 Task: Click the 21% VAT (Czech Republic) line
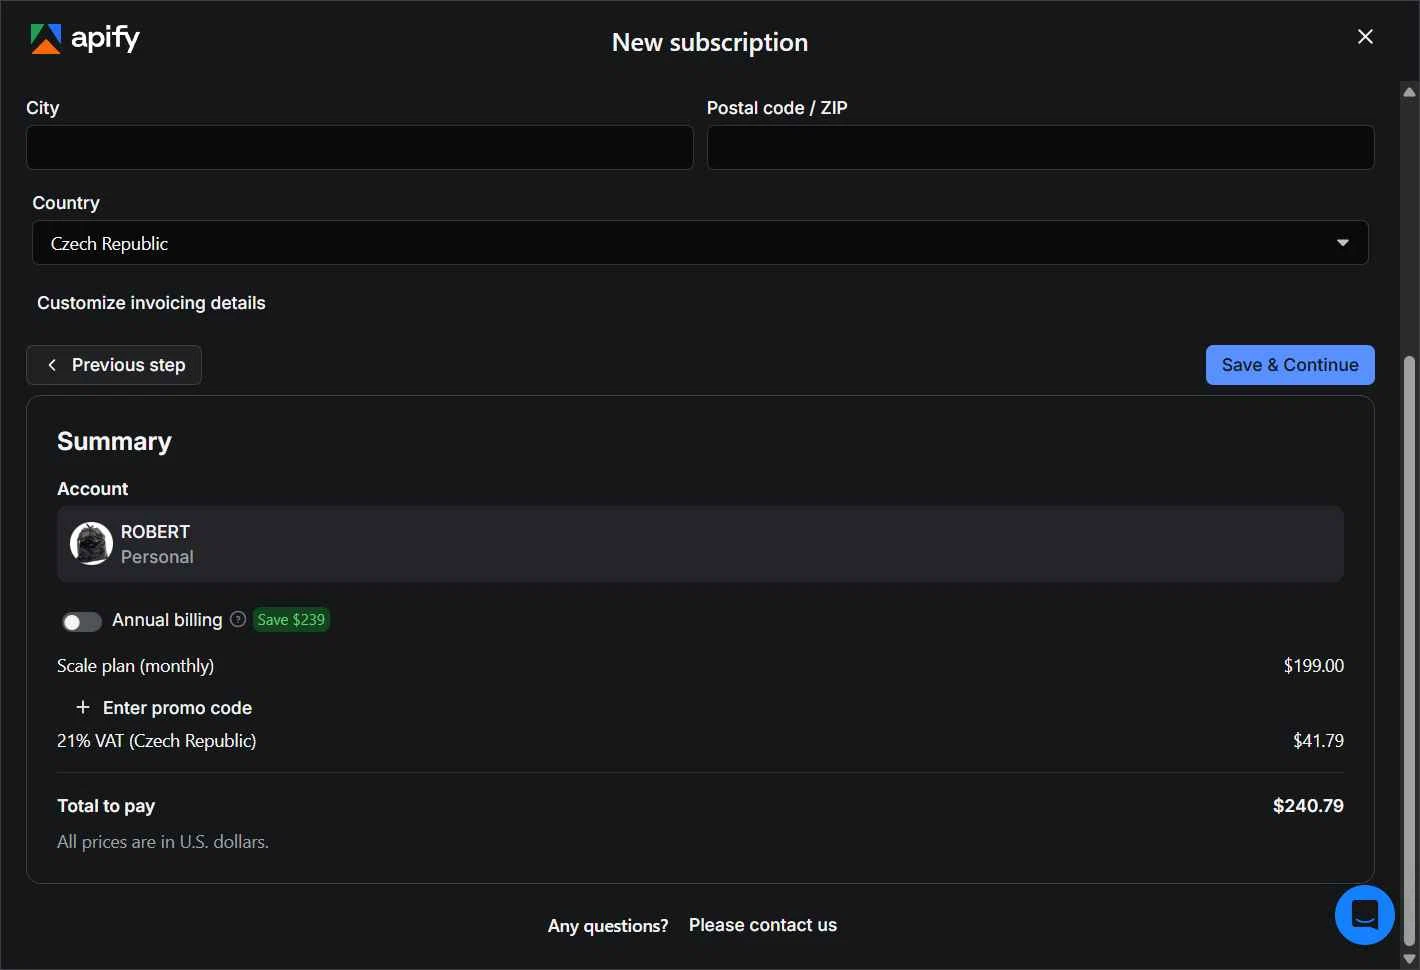click(156, 741)
